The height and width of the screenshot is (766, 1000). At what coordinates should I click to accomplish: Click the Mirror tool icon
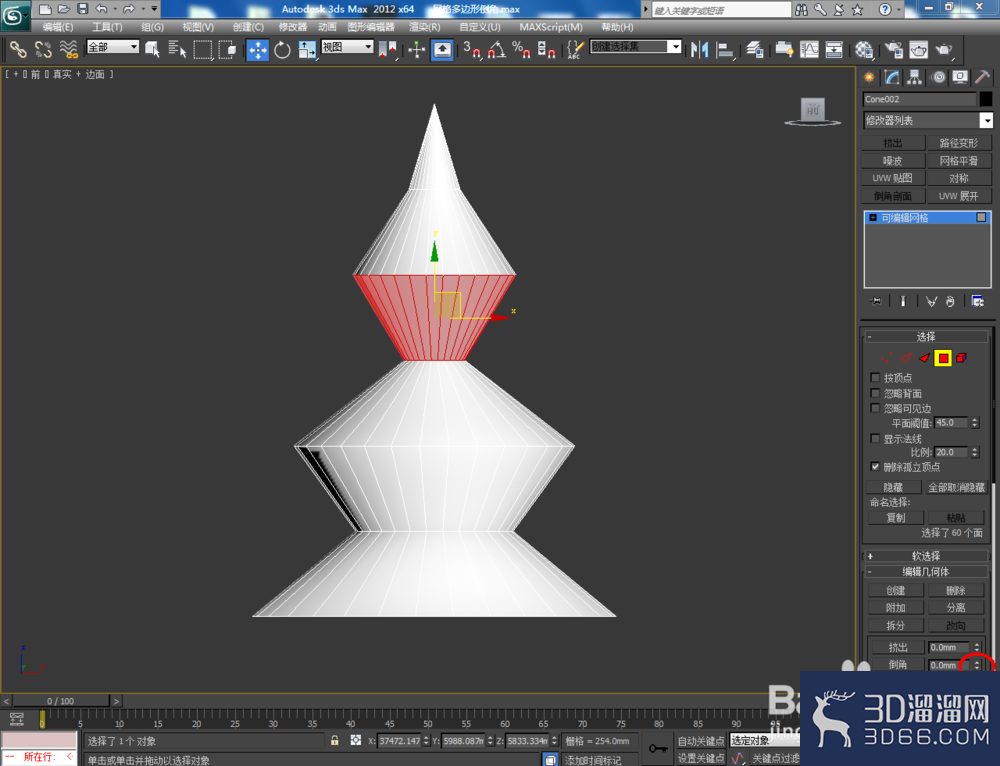[x=700, y=49]
